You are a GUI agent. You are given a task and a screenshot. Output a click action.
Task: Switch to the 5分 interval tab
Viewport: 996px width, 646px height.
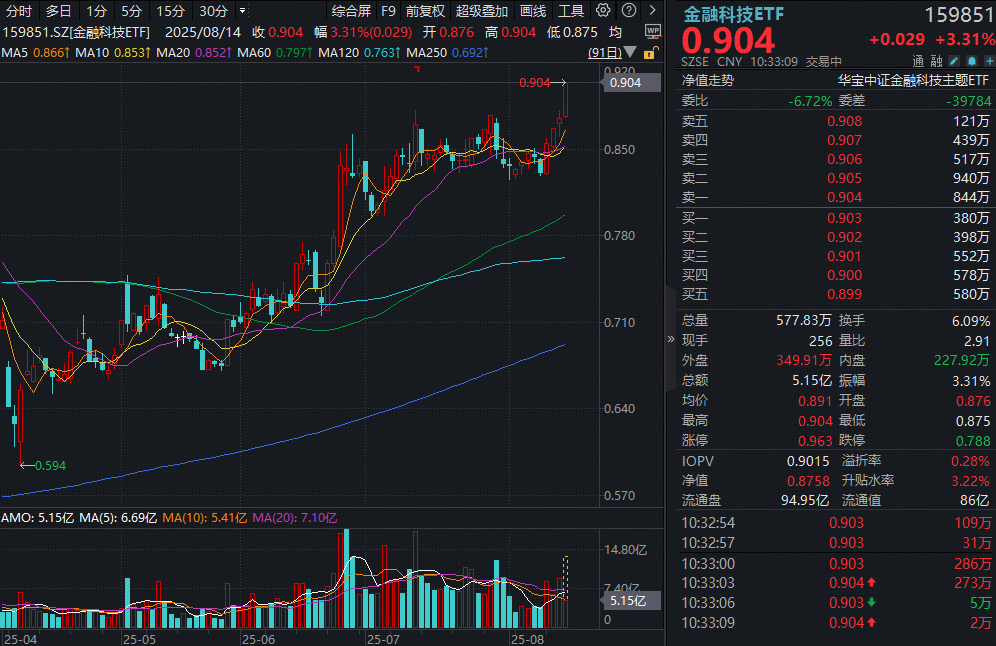(132, 10)
